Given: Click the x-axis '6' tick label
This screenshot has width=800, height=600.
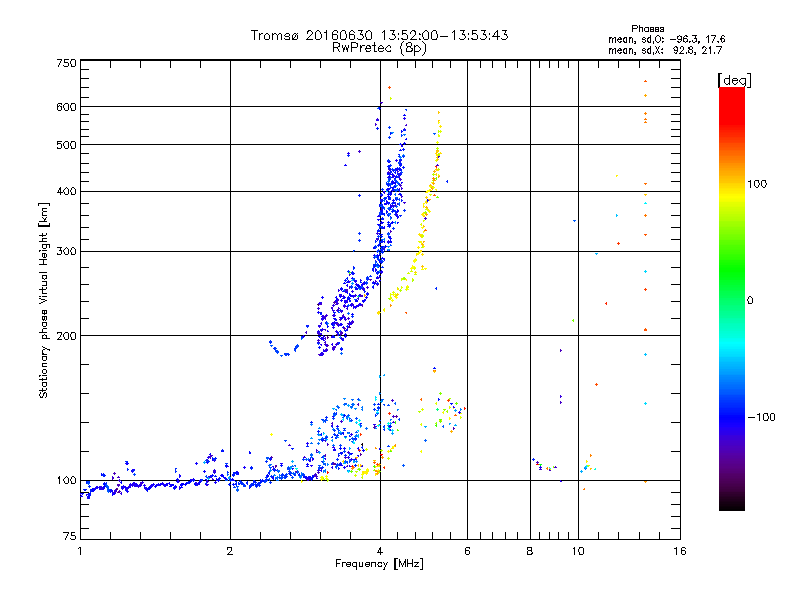Looking at the screenshot, I should [x=467, y=551].
